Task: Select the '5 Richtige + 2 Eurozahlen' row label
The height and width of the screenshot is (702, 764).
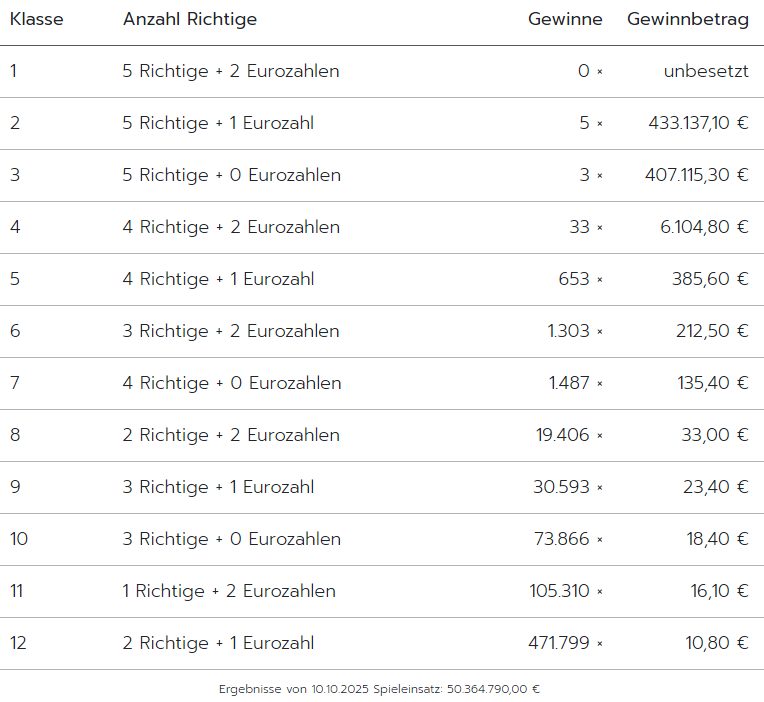Action: pos(231,71)
